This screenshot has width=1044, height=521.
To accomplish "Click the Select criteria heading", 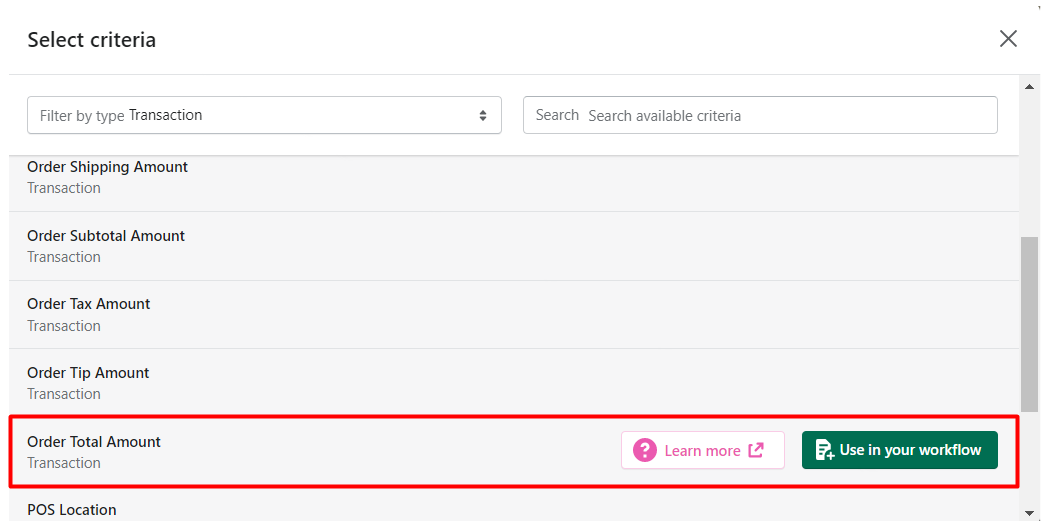I will point(92,39).
